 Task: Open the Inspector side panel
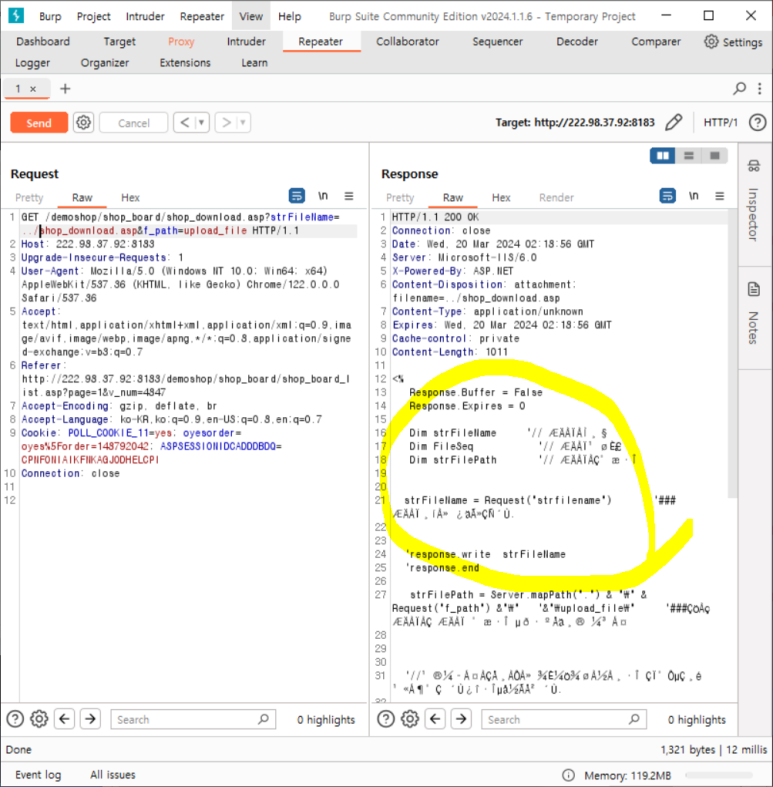click(753, 201)
